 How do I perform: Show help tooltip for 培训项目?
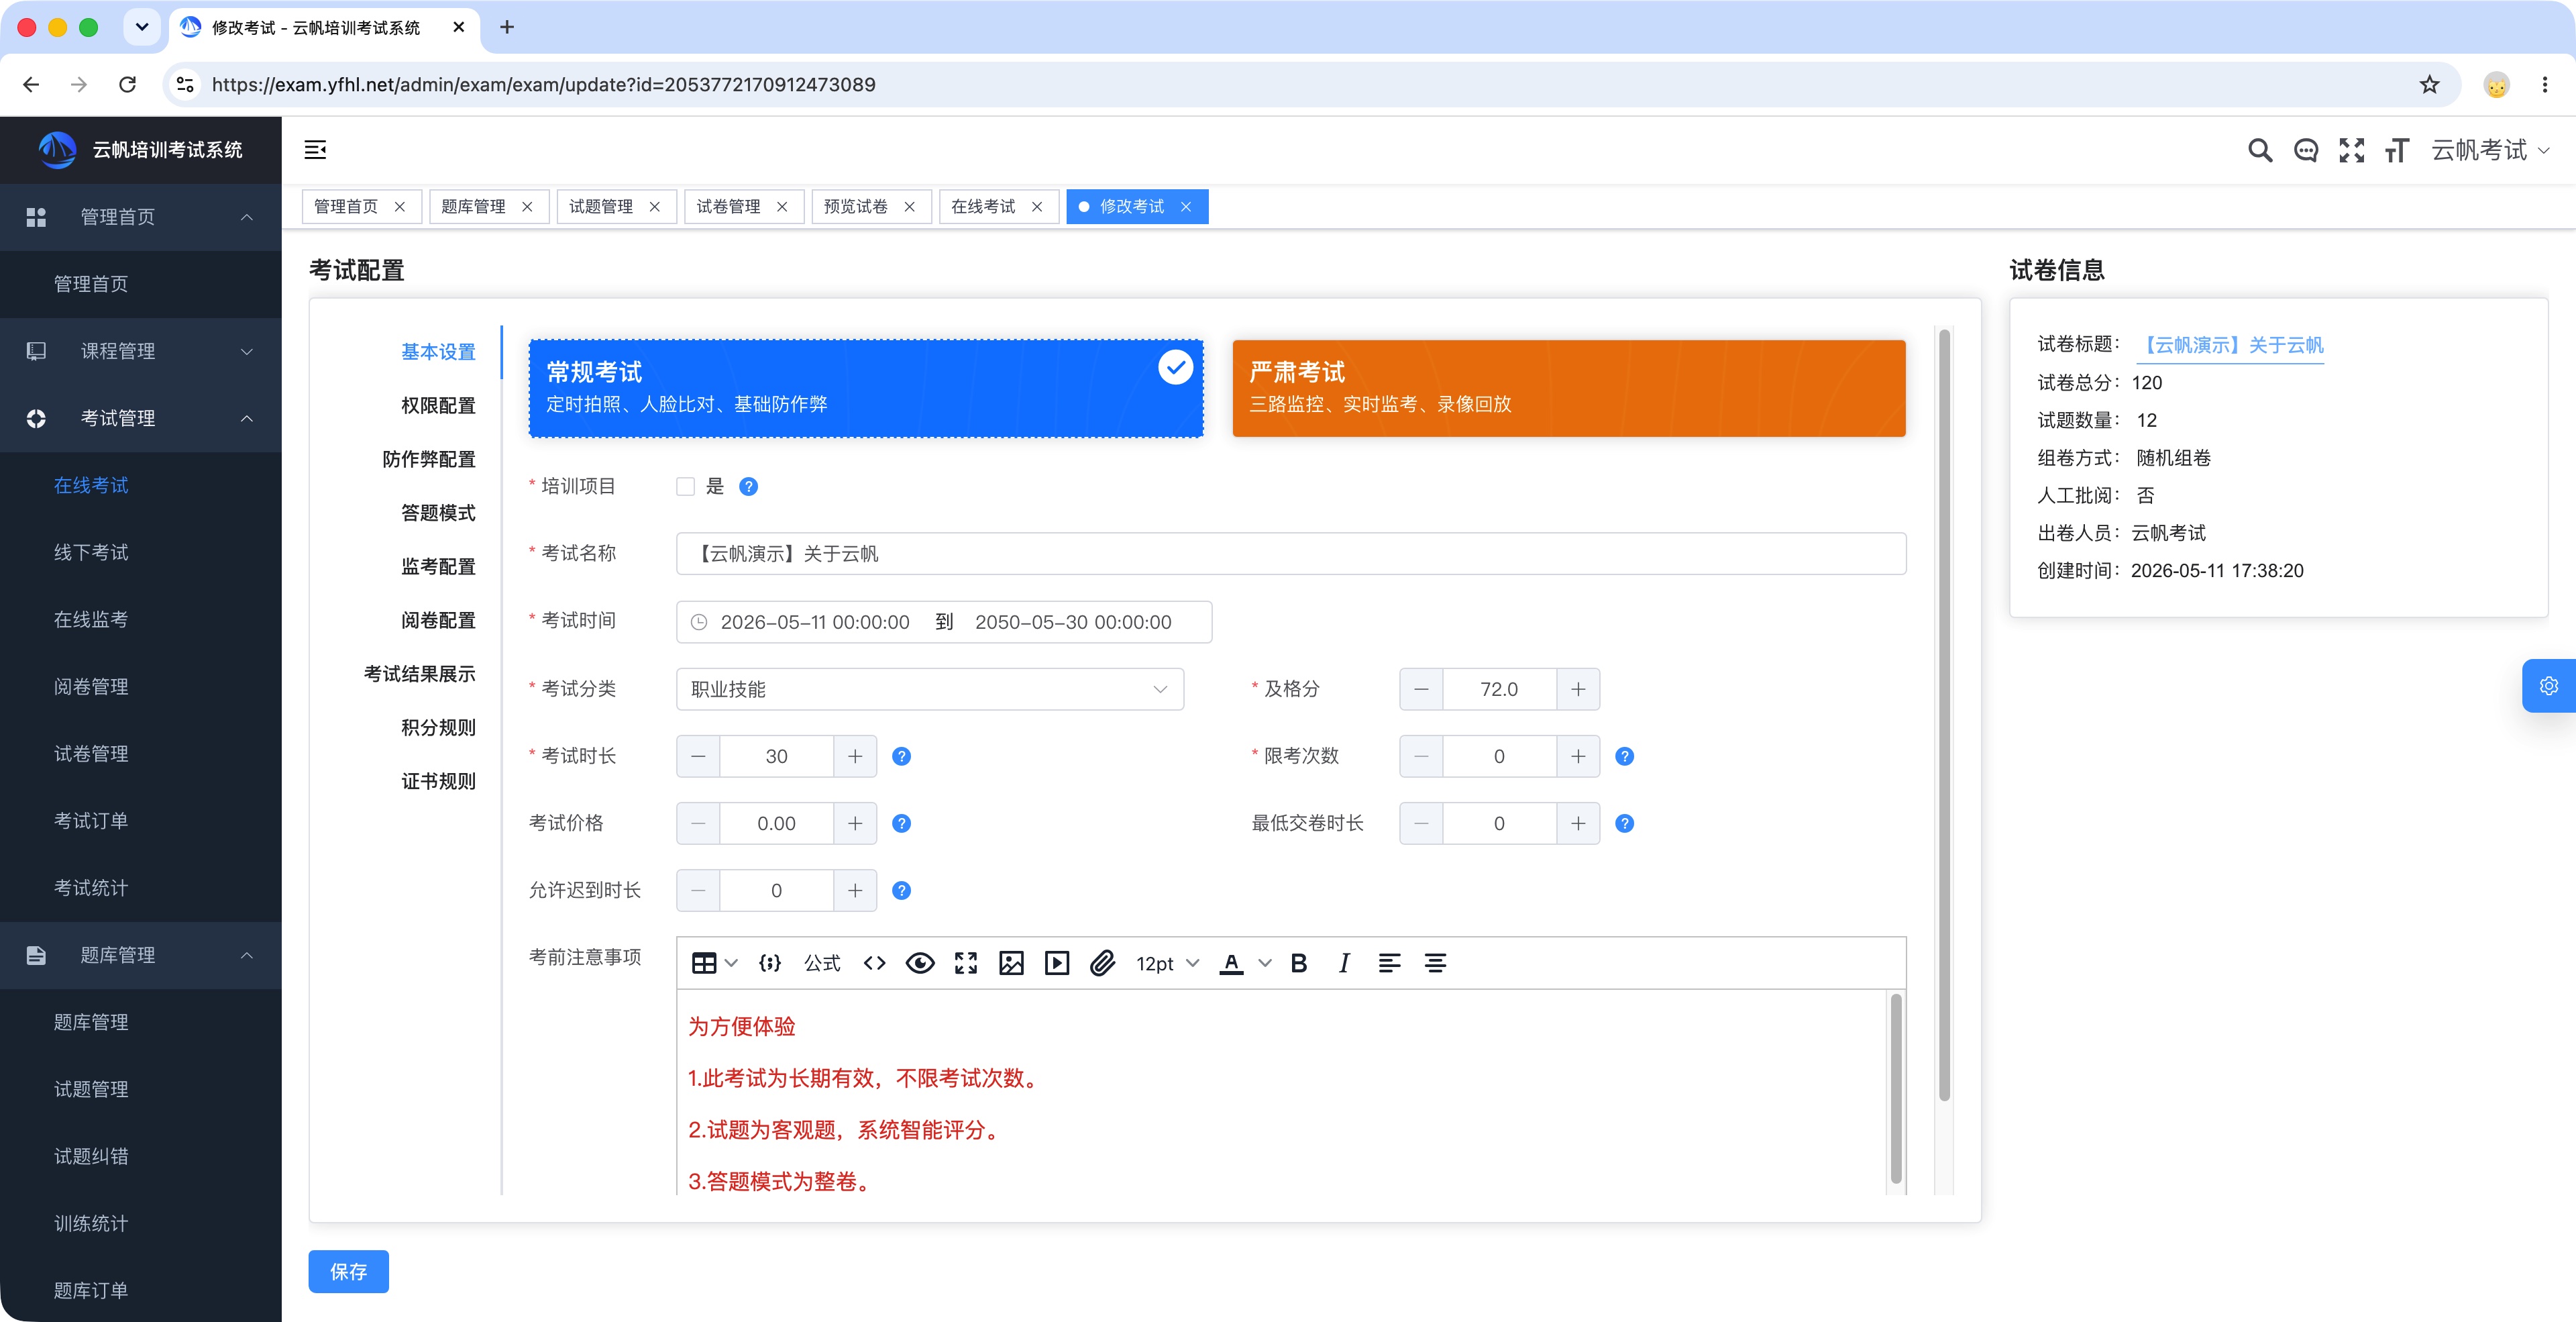click(x=748, y=487)
